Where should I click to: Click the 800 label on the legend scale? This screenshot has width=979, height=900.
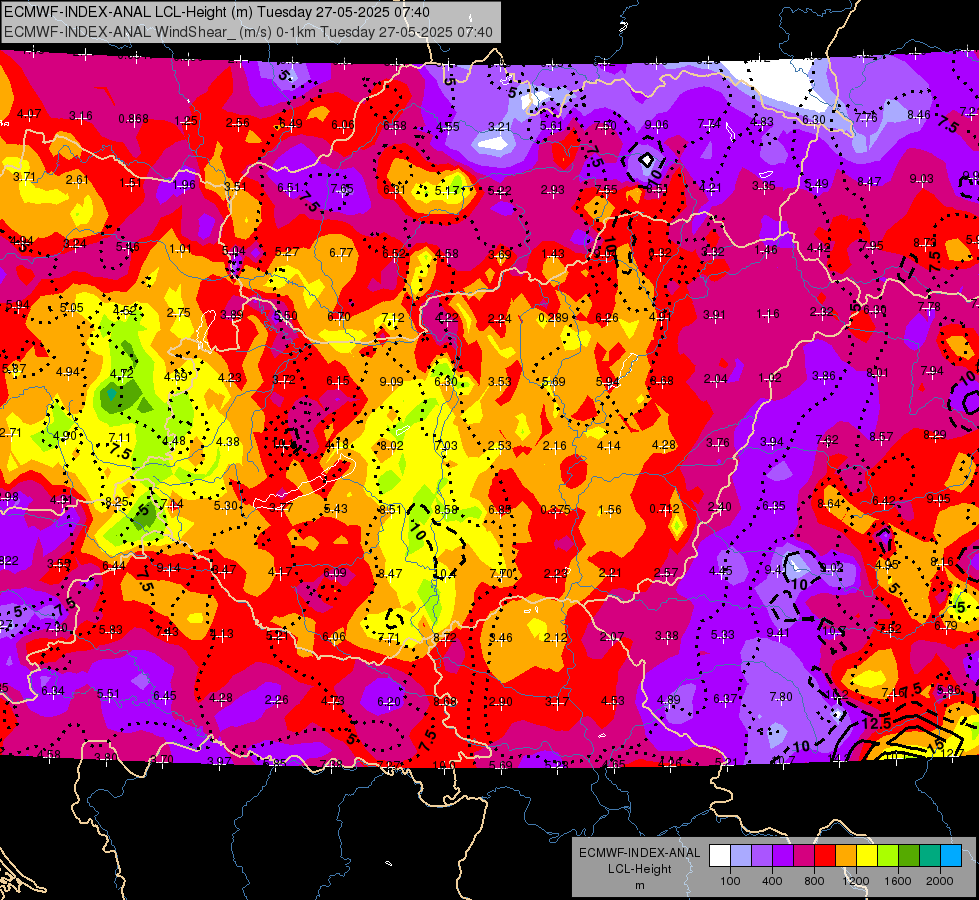point(814,881)
